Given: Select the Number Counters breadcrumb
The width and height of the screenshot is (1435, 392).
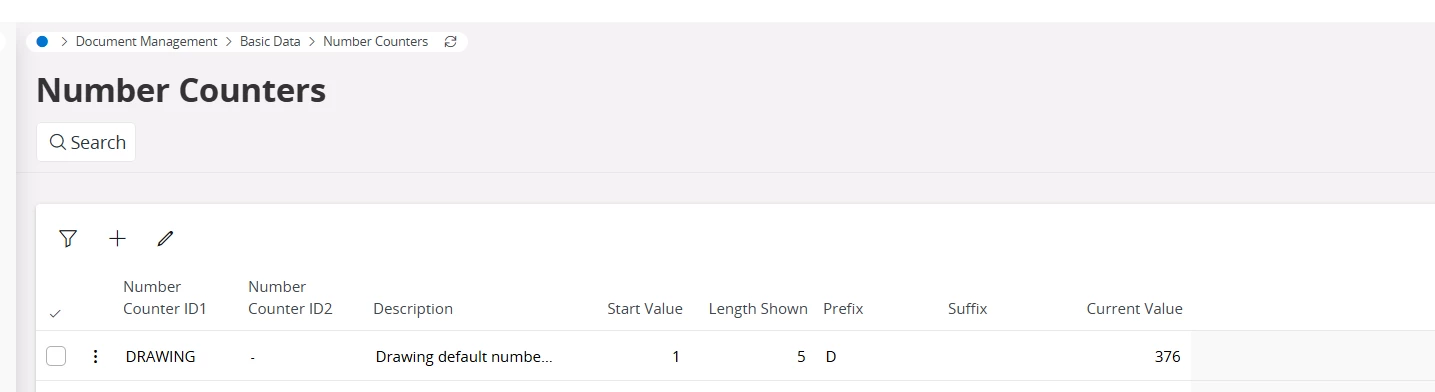Looking at the screenshot, I should coord(375,42).
